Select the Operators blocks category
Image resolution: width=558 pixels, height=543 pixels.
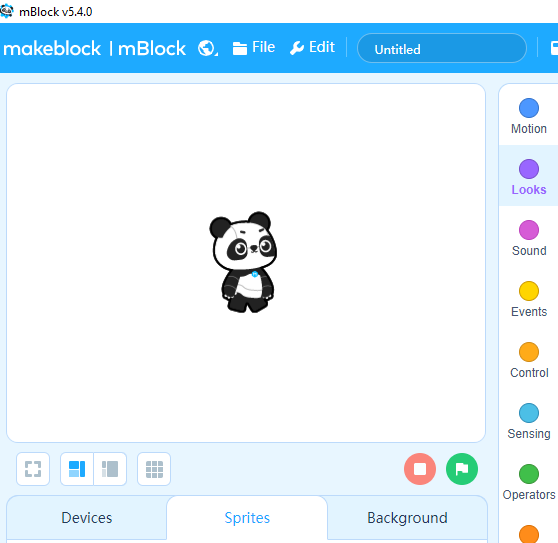(528, 482)
